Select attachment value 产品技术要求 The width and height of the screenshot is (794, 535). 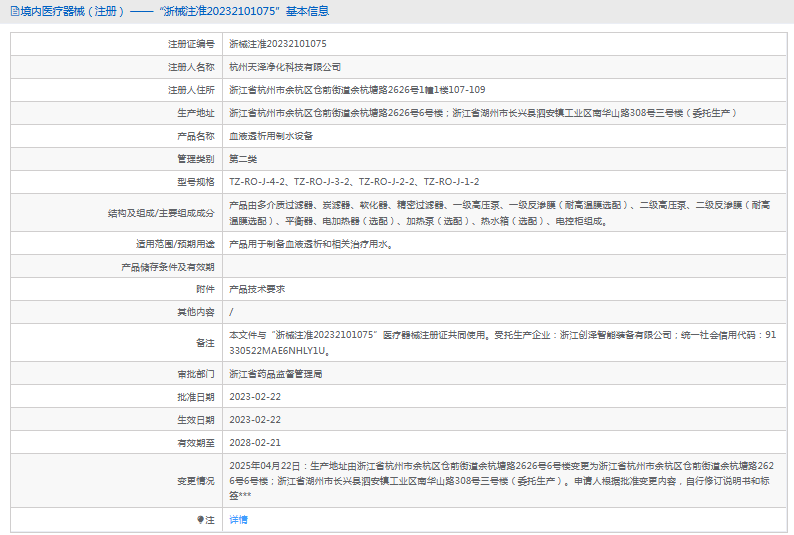257,289
